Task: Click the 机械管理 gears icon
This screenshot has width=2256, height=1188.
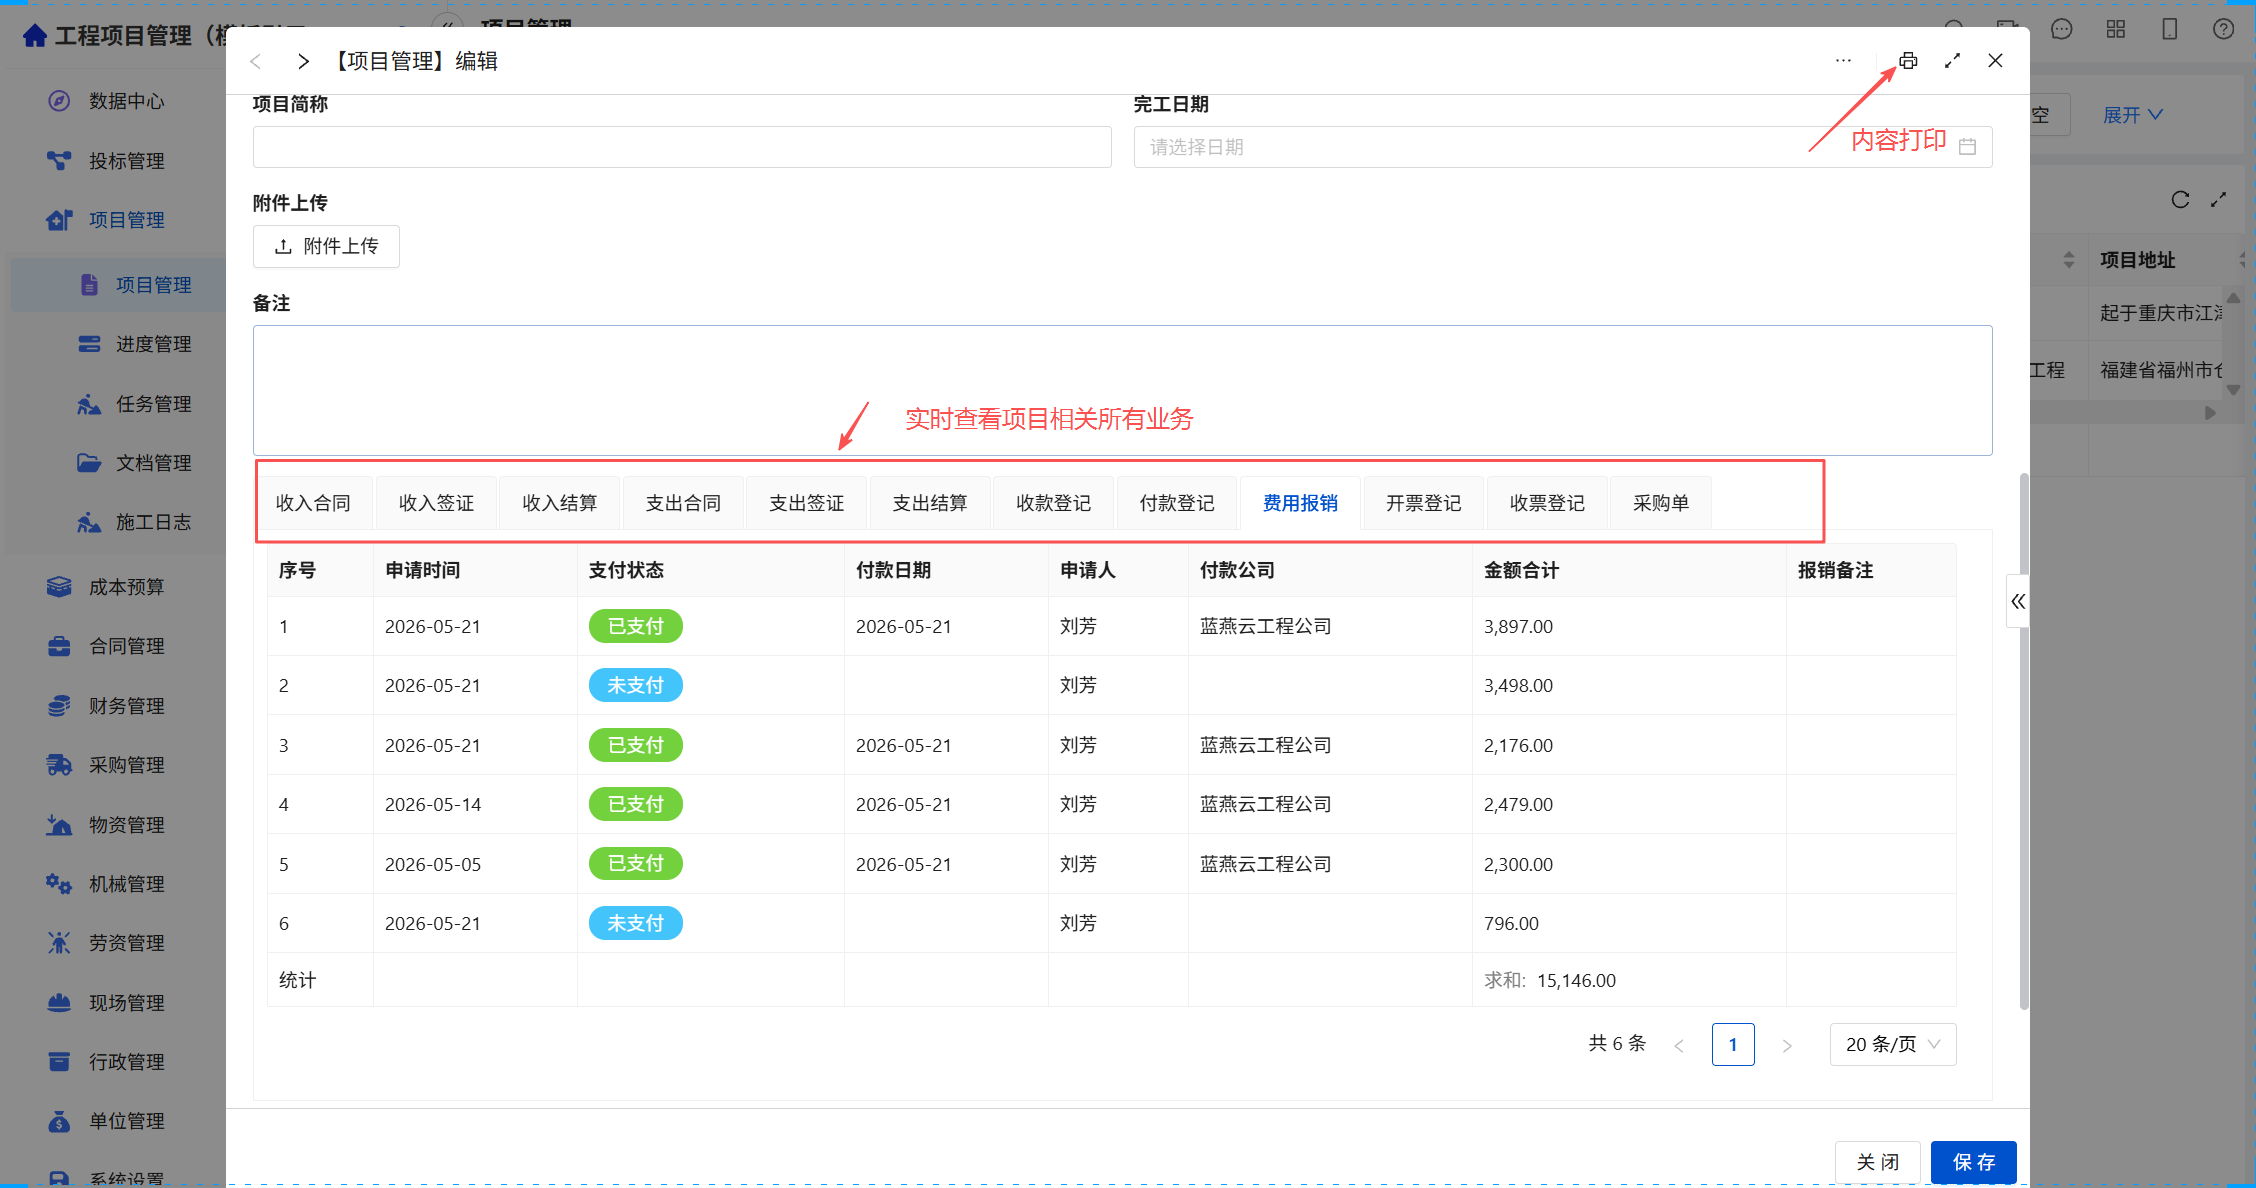Action: pyautogui.click(x=59, y=884)
